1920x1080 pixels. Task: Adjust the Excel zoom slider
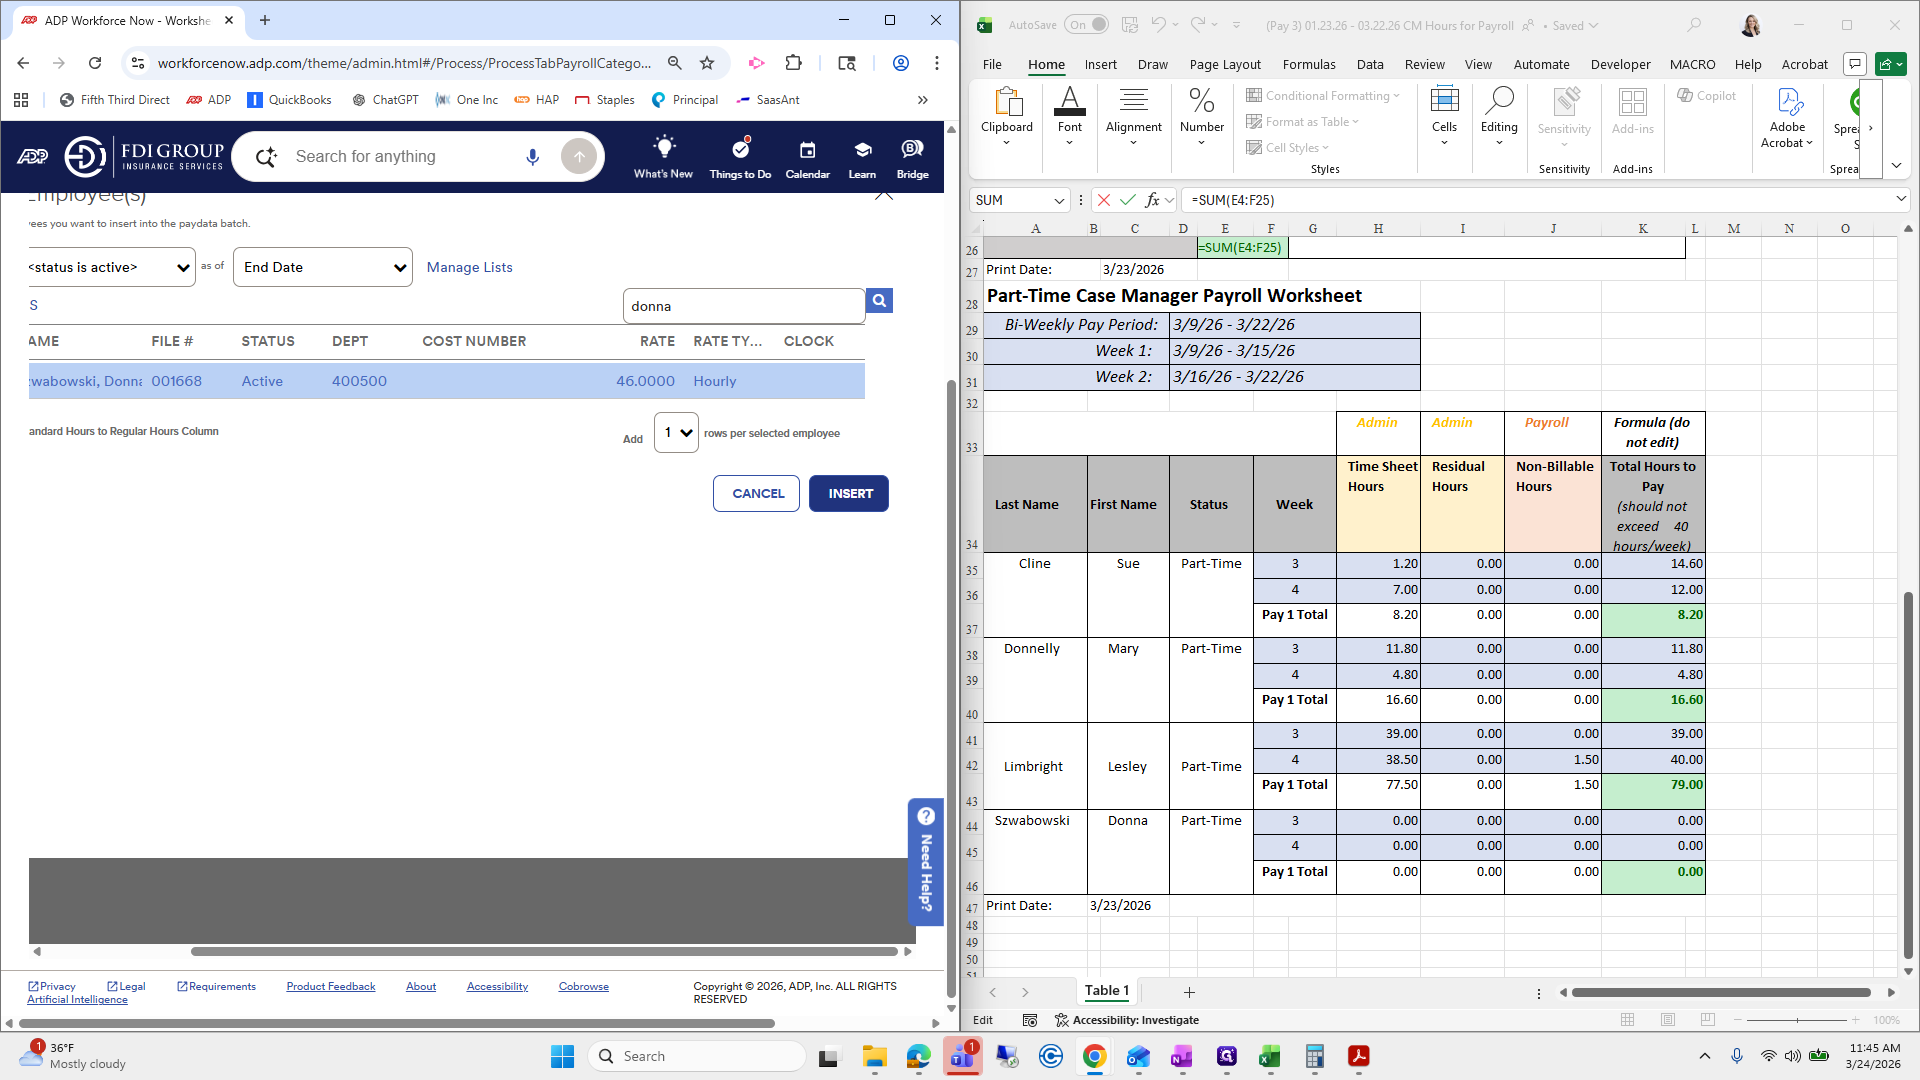pos(1797,1020)
